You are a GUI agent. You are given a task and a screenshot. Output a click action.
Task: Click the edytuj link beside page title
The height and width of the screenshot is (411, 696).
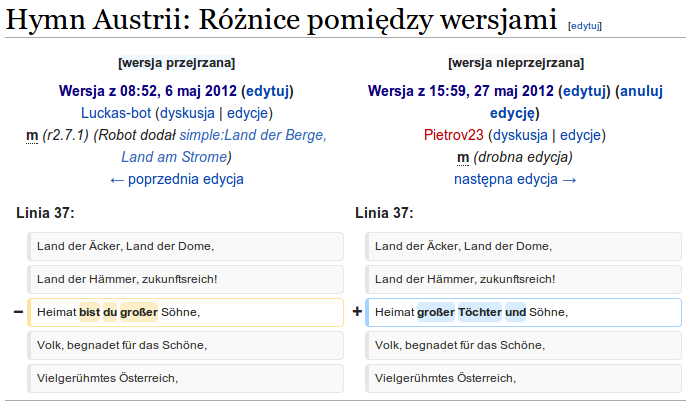pyautogui.click(x=584, y=25)
